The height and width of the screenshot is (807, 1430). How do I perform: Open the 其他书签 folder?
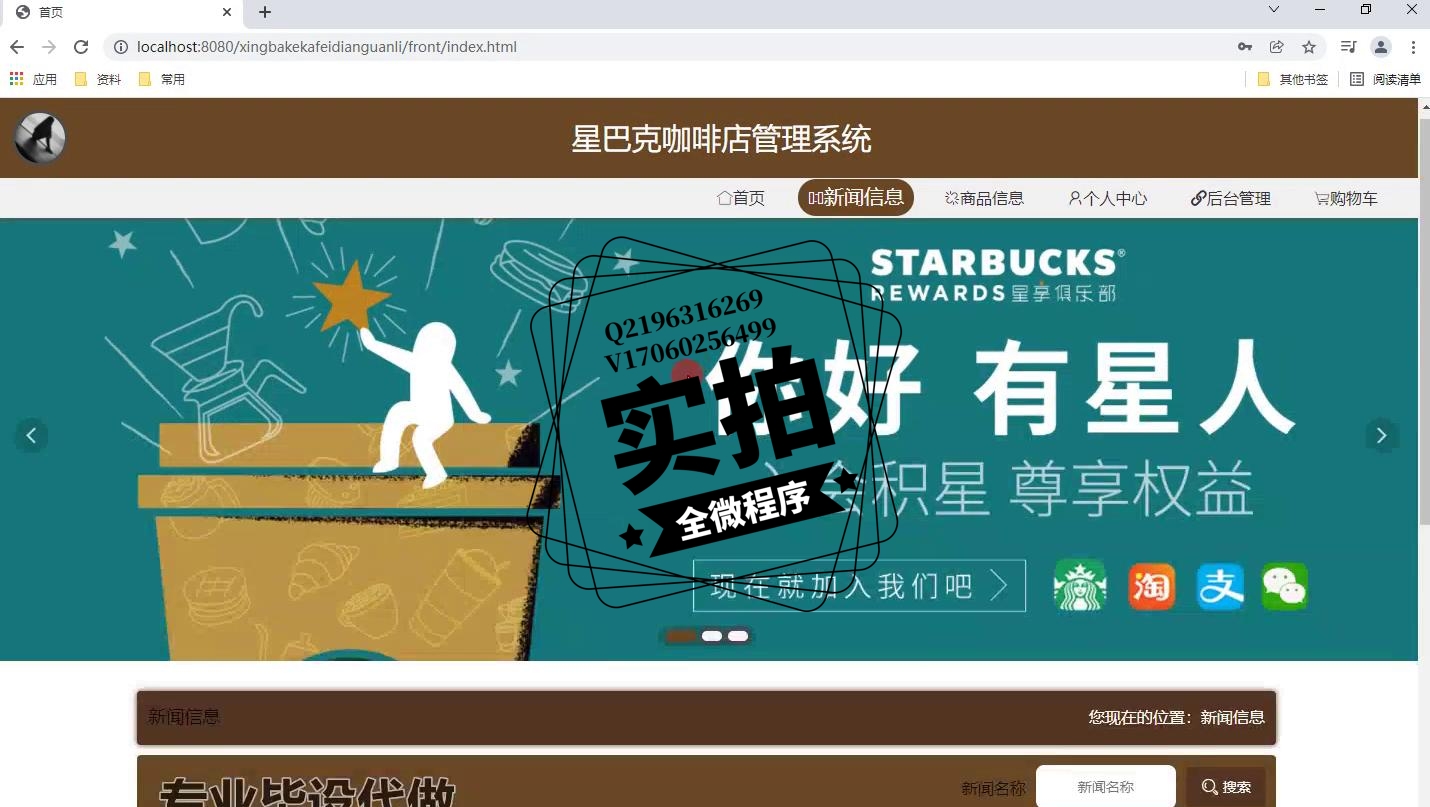pyautogui.click(x=1293, y=79)
